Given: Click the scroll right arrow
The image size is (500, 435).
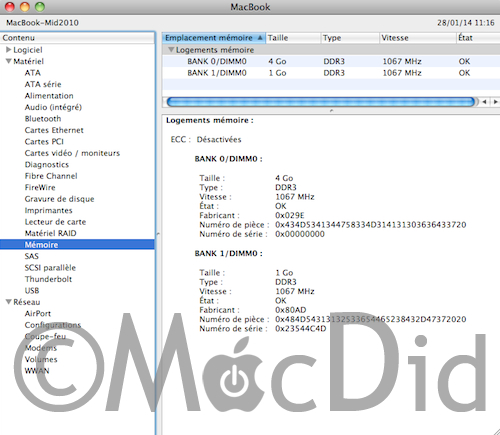Looking at the screenshot, I should point(496,102).
